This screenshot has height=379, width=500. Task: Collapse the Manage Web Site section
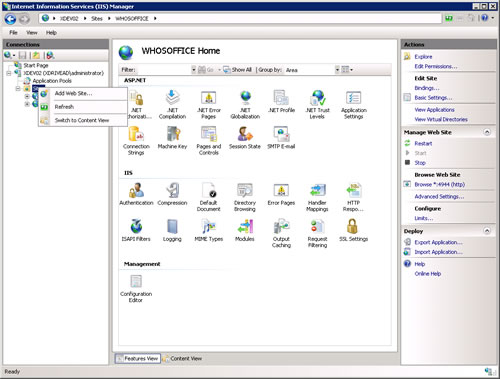pos(487,132)
